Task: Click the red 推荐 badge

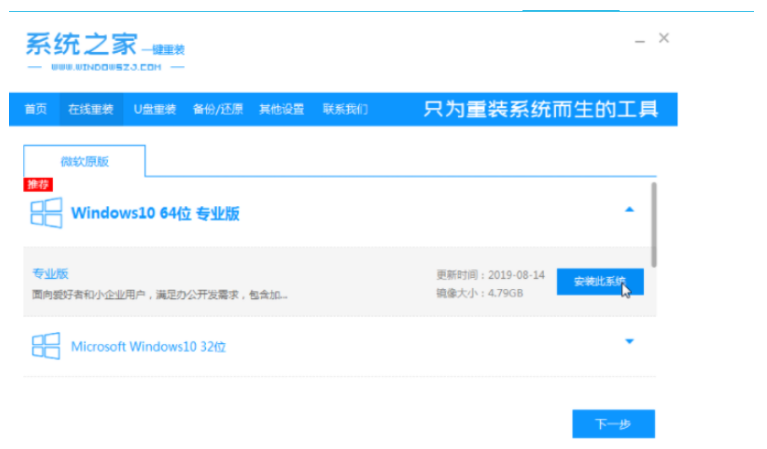Action: pos(37,184)
